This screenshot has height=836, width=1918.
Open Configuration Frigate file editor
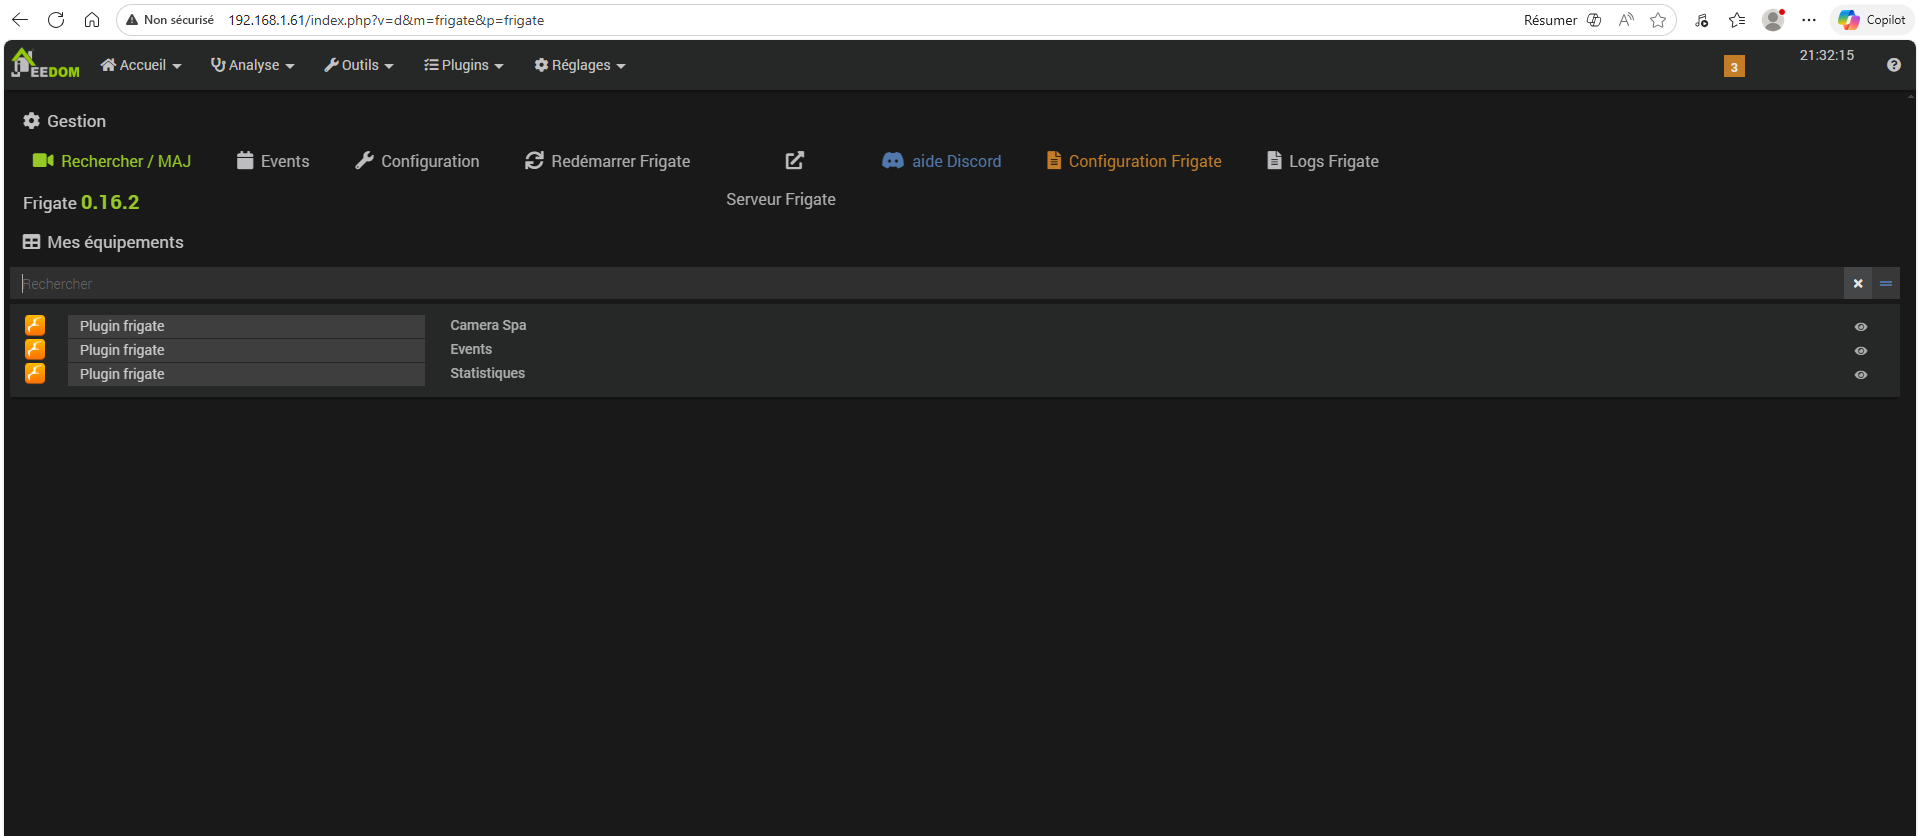coord(1134,161)
